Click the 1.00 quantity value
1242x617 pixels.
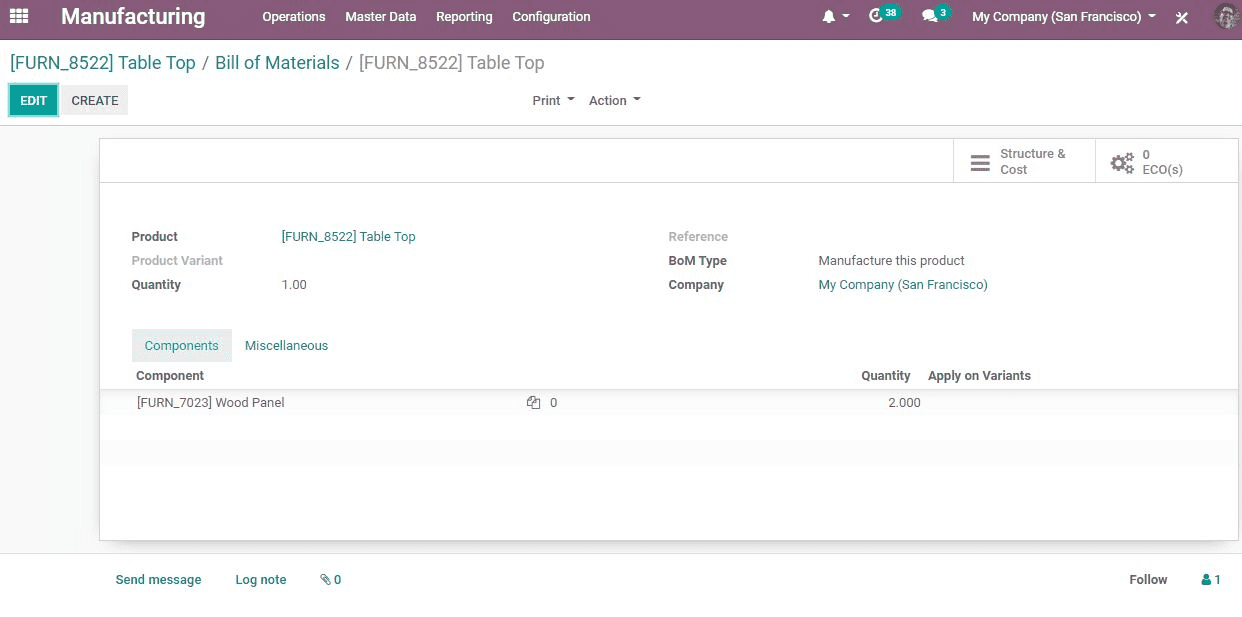(294, 285)
